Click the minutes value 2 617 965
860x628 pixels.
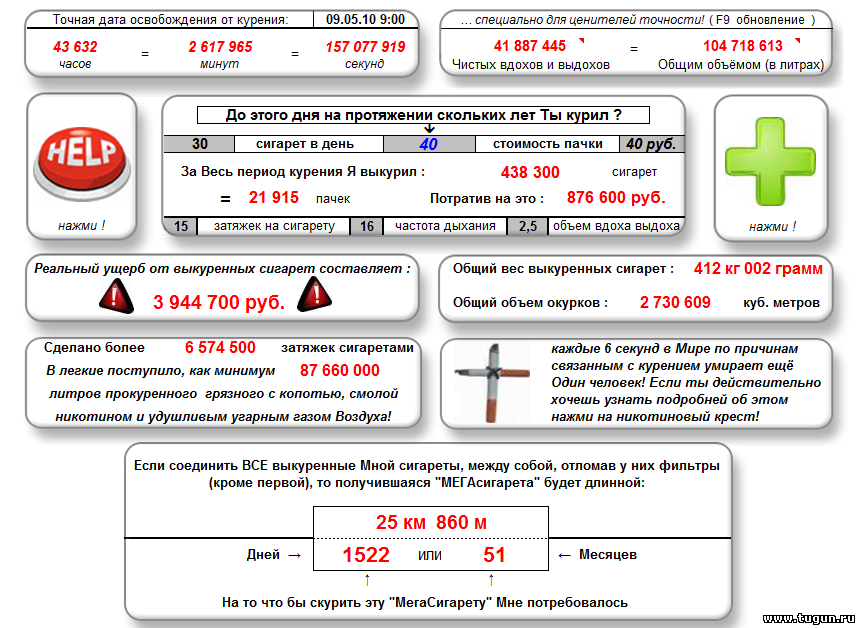tap(220, 47)
